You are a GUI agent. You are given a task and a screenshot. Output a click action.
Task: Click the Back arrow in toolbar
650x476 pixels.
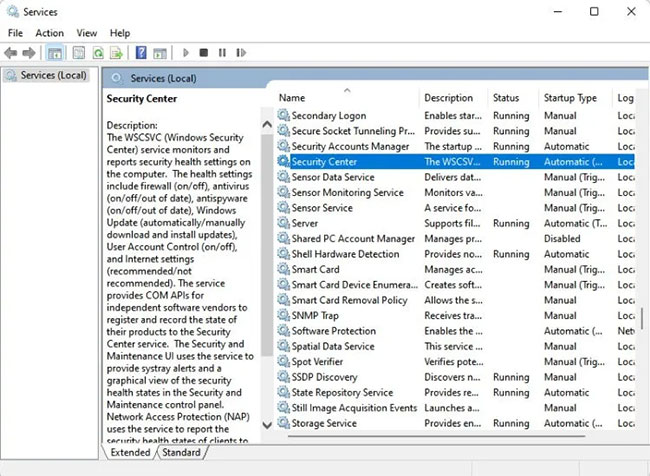coord(12,52)
